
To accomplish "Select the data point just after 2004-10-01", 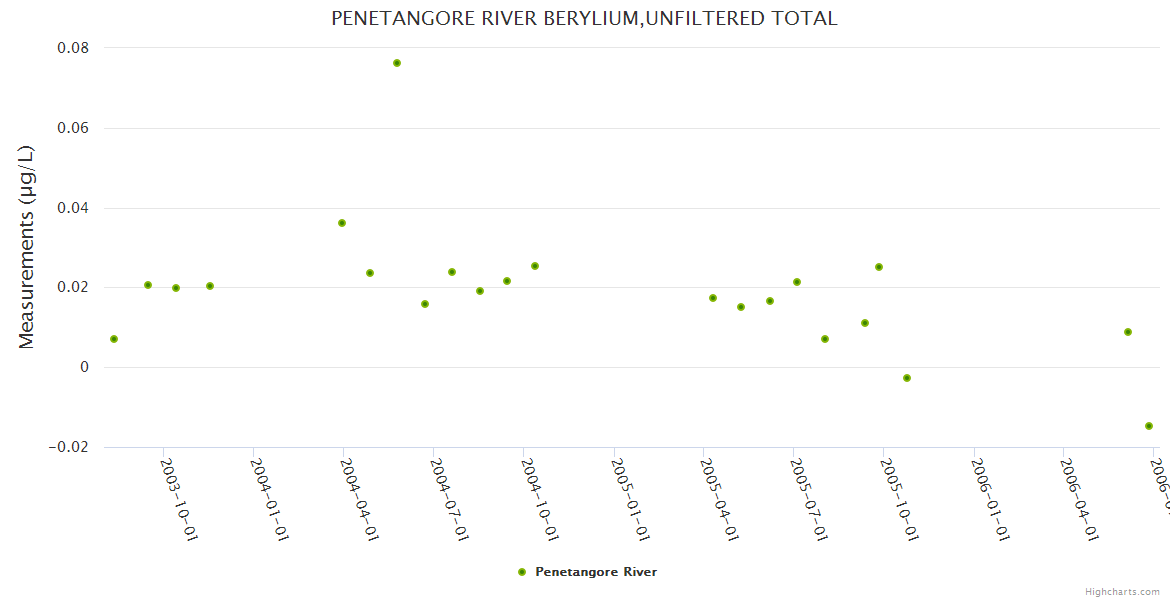I will click(x=535, y=266).
